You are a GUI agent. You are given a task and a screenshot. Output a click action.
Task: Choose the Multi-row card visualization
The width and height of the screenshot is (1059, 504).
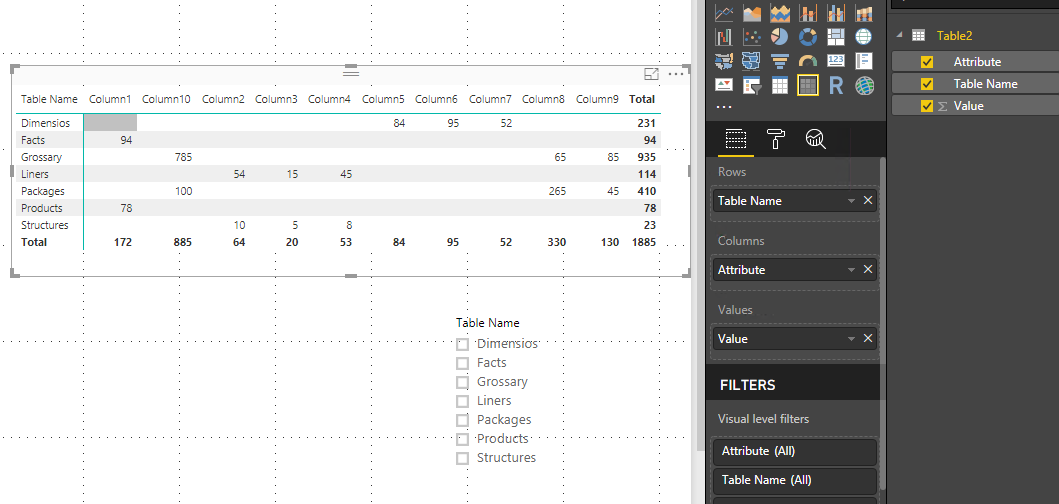coord(864,61)
